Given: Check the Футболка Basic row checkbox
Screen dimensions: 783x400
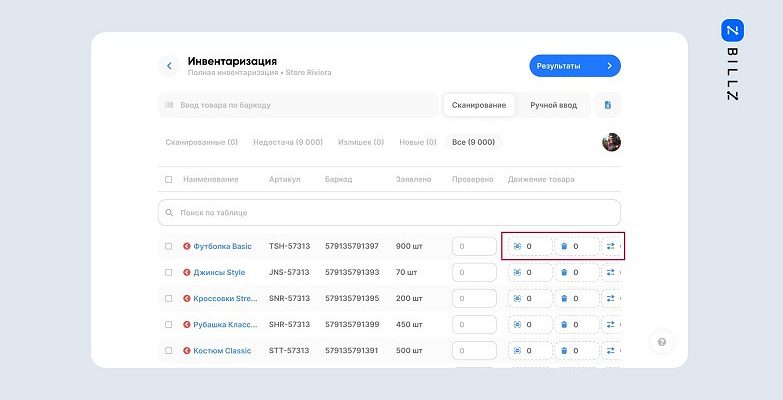Looking at the screenshot, I should click(x=169, y=246).
